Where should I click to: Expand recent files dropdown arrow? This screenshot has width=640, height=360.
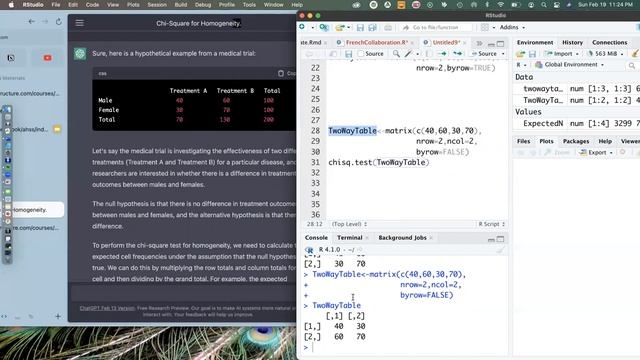click(348, 28)
